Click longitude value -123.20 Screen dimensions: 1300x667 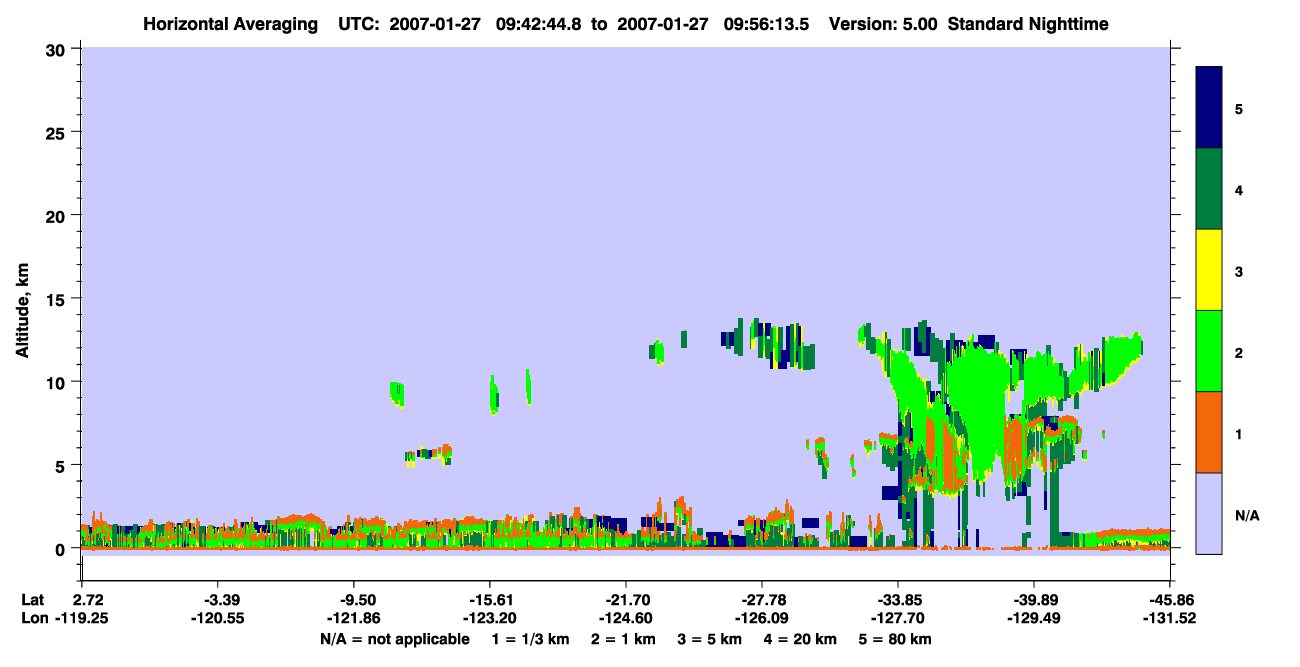(489, 618)
